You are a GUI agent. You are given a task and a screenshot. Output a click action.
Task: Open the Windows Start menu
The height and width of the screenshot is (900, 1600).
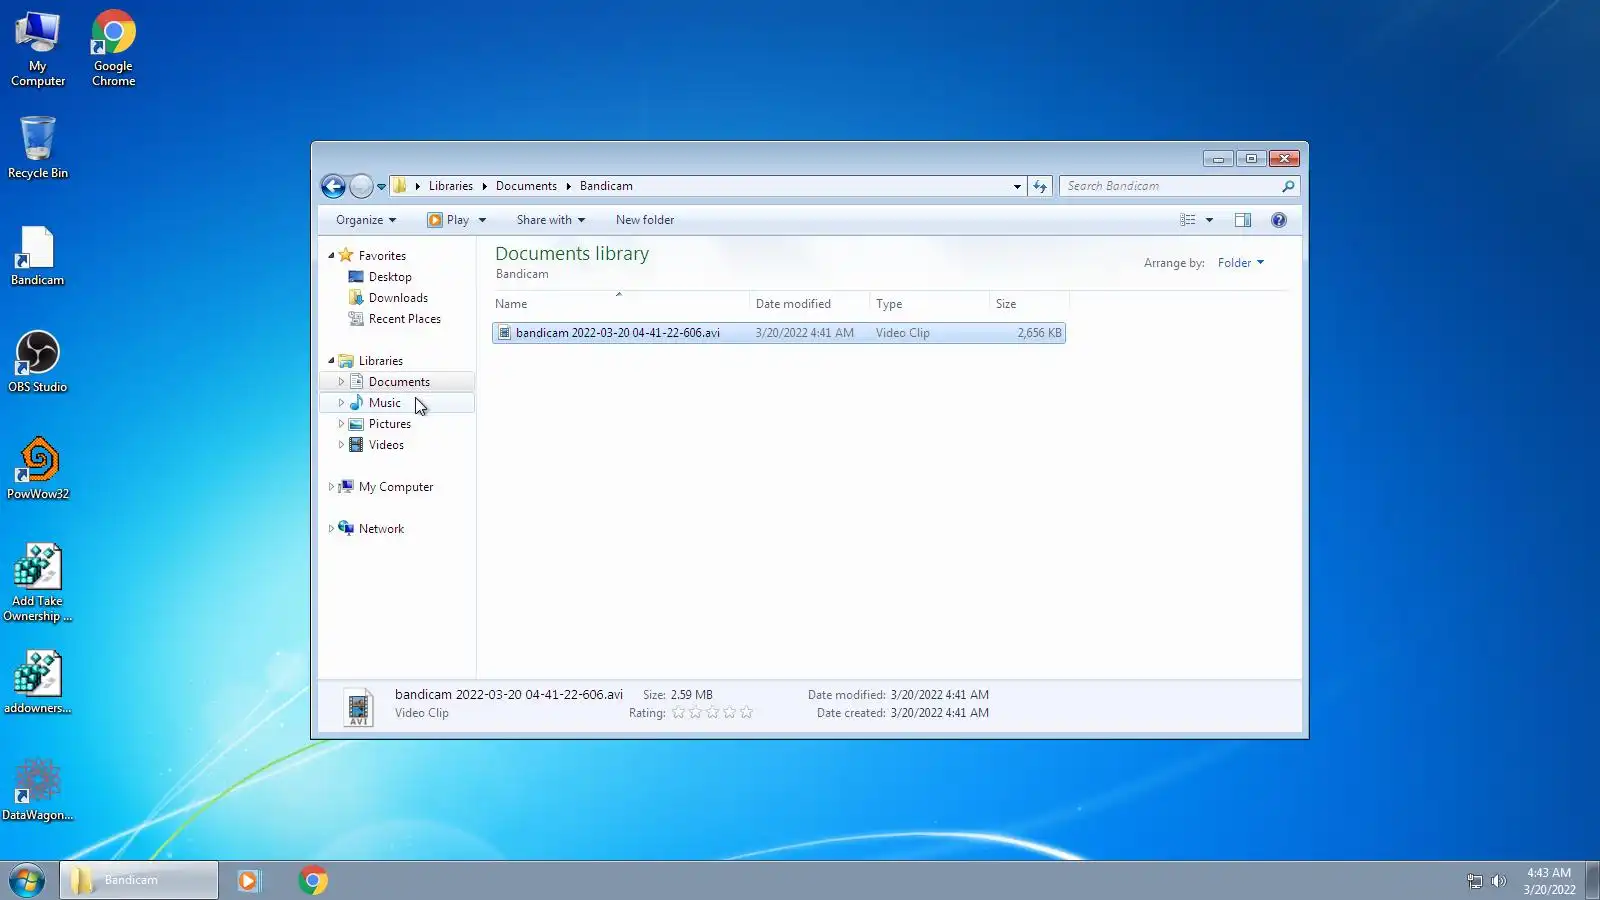27,881
